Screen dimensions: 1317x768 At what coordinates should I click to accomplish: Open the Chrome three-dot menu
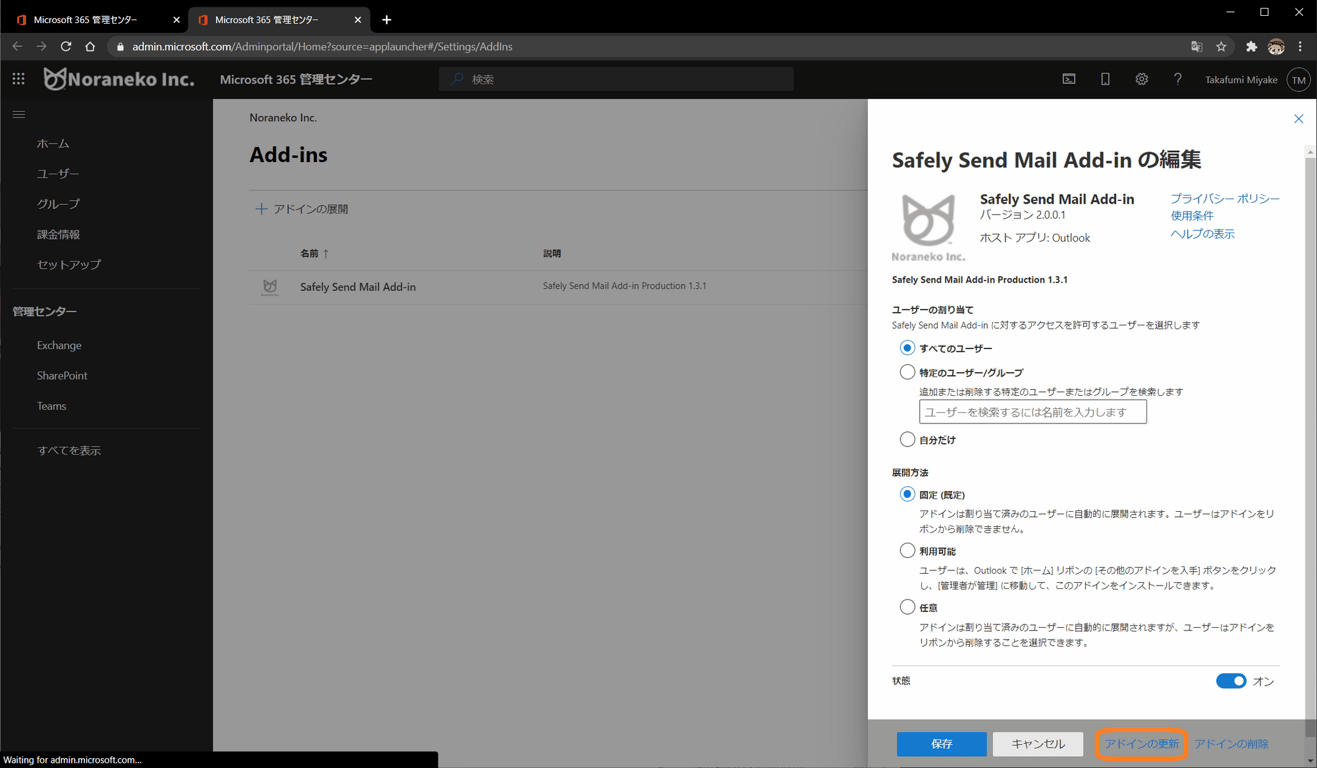[x=1300, y=46]
